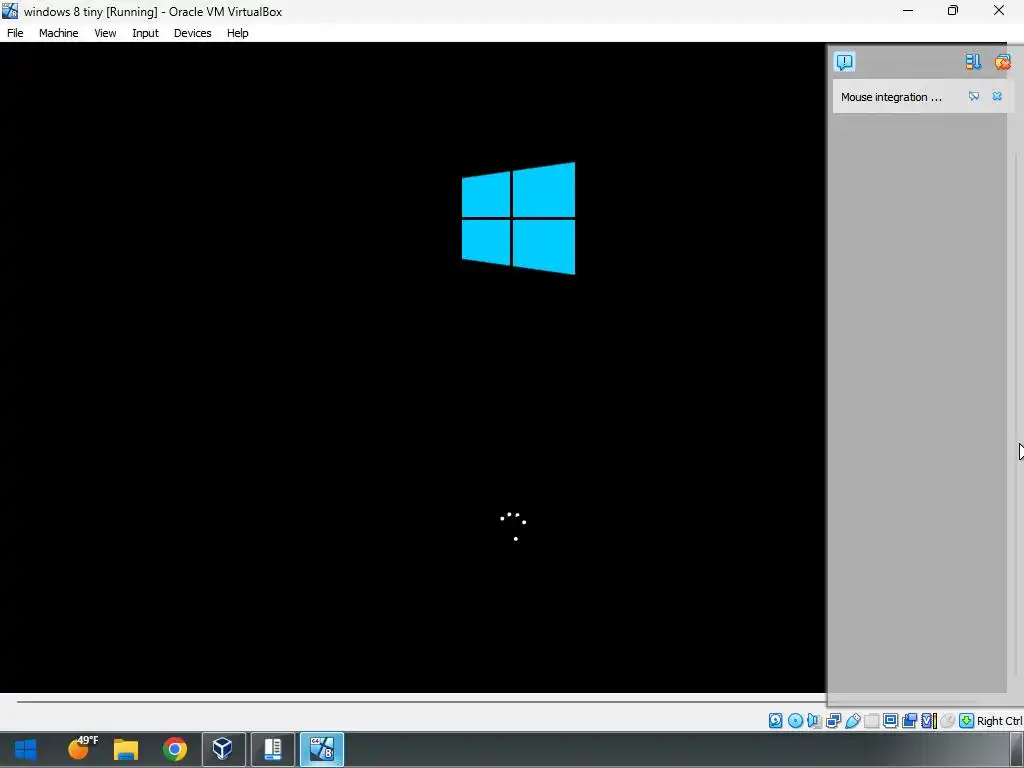Click the VM Windows boot screen display
This screenshot has width=1024, height=768.
[x=413, y=367]
